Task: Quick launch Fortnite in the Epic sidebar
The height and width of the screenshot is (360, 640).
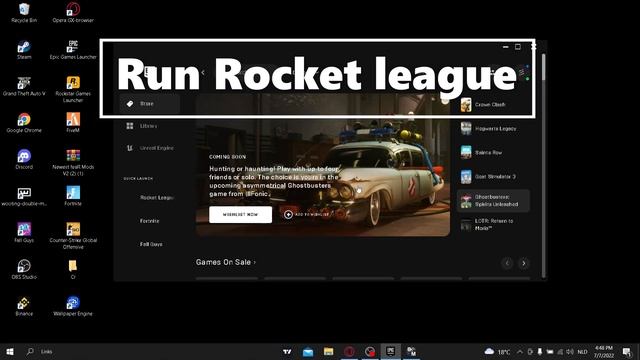Action: [x=149, y=221]
